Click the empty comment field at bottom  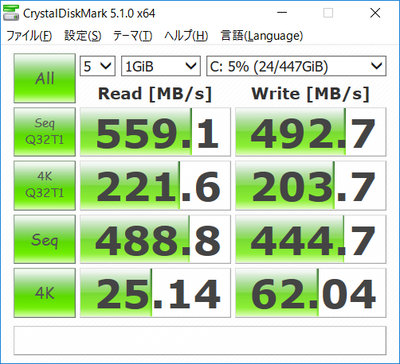(200, 341)
